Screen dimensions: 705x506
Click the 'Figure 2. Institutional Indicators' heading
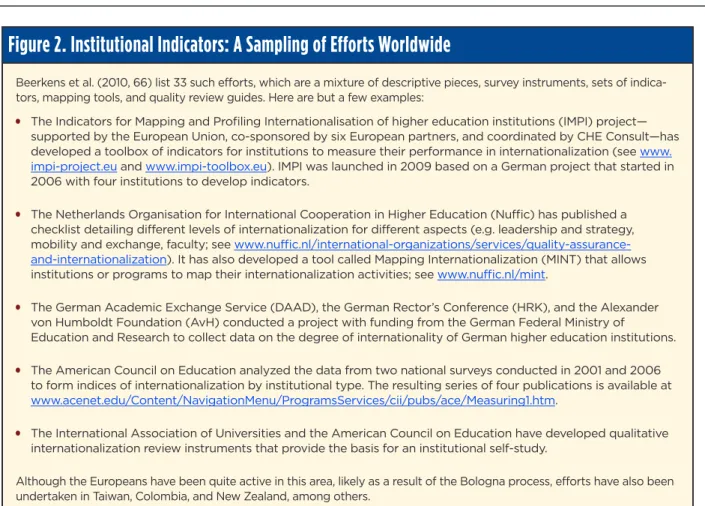tap(229, 45)
